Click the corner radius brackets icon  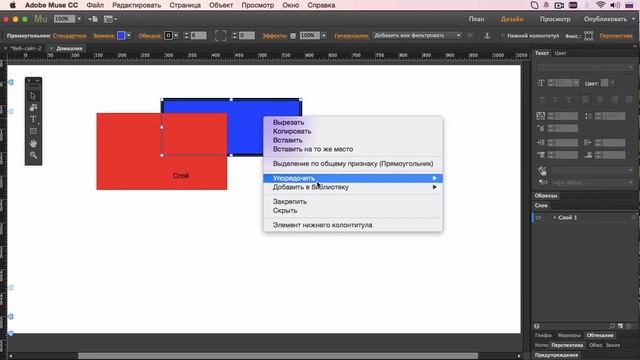[220, 36]
